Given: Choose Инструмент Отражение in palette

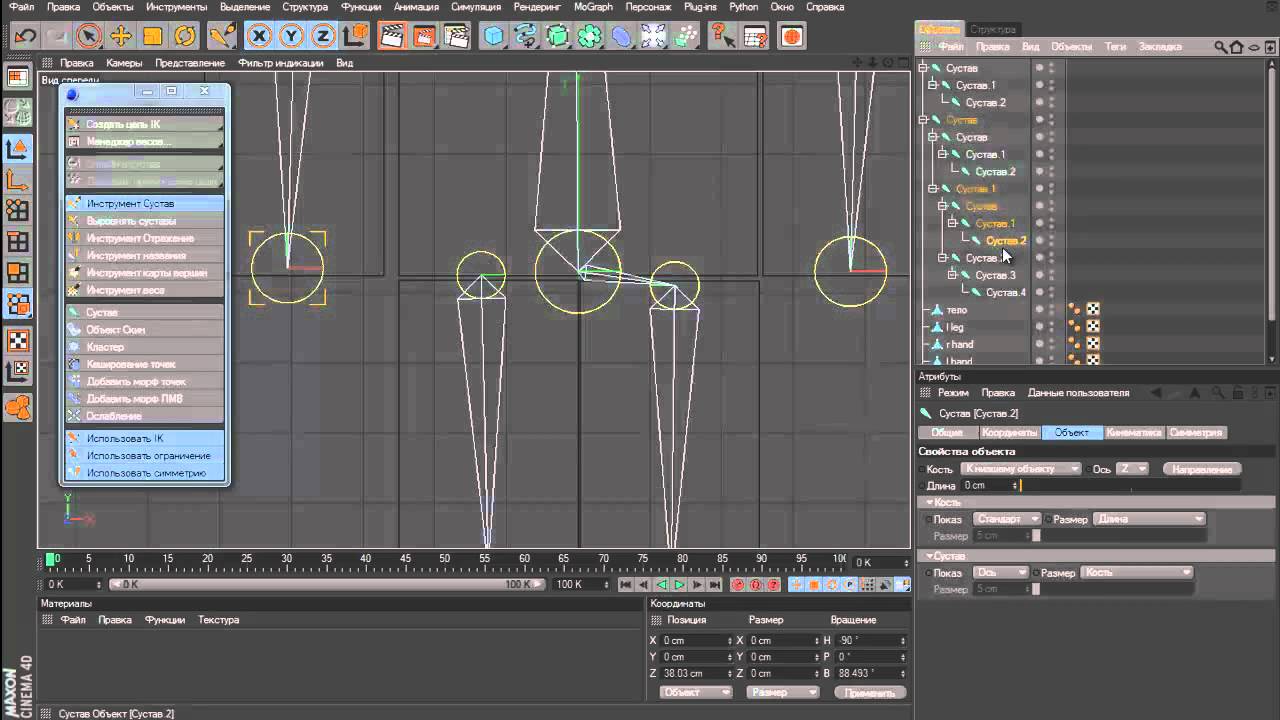Looking at the screenshot, I should click(145, 238).
